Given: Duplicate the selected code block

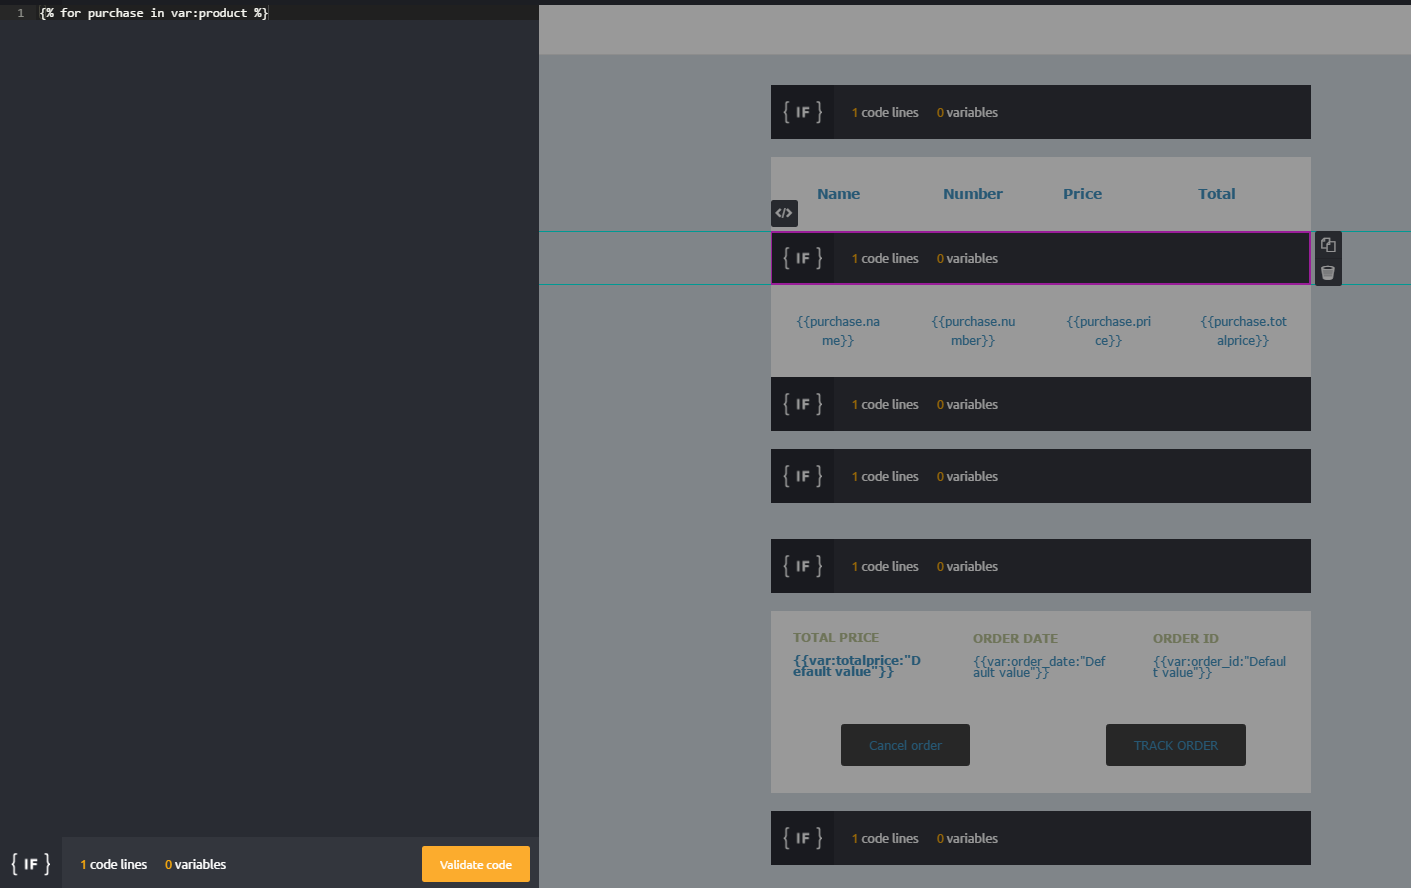Looking at the screenshot, I should coord(1328,245).
